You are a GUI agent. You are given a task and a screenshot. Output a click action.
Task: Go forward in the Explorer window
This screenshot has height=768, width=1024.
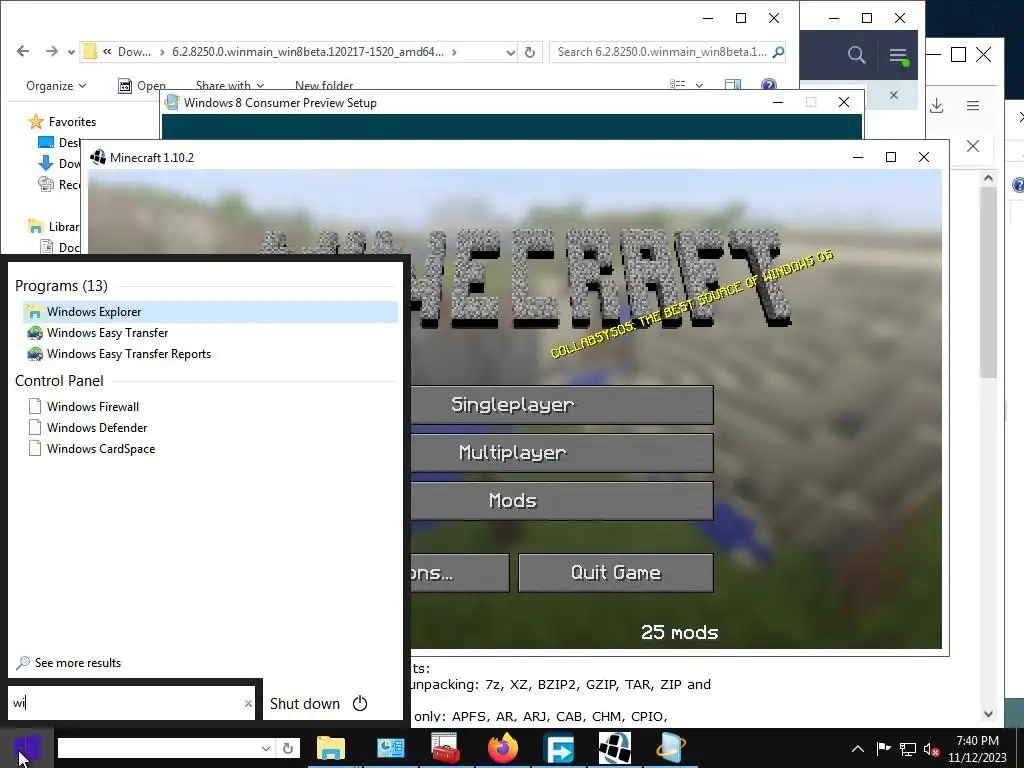pyautogui.click(x=52, y=52)
